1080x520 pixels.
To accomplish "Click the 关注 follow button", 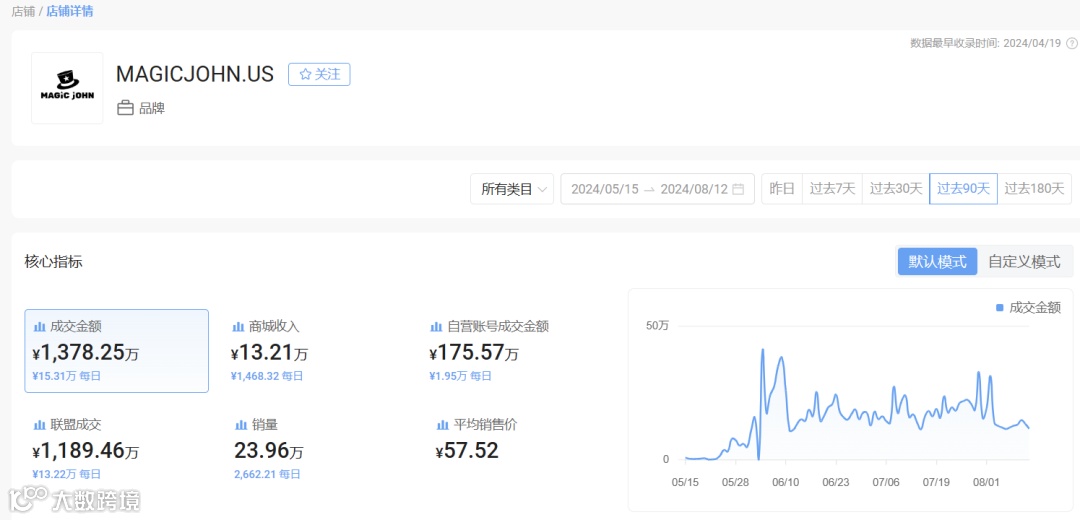I will click(319, 74).
